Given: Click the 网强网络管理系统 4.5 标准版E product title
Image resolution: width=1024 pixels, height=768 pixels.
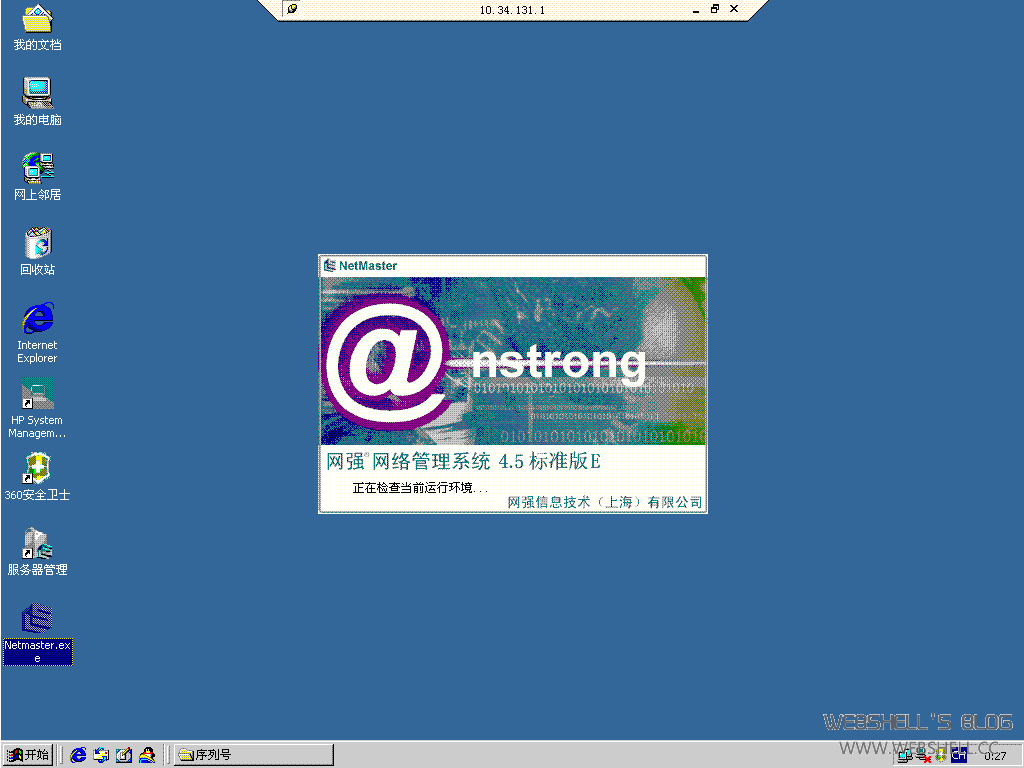Looking at the screenshot, I should coord(463,461).
